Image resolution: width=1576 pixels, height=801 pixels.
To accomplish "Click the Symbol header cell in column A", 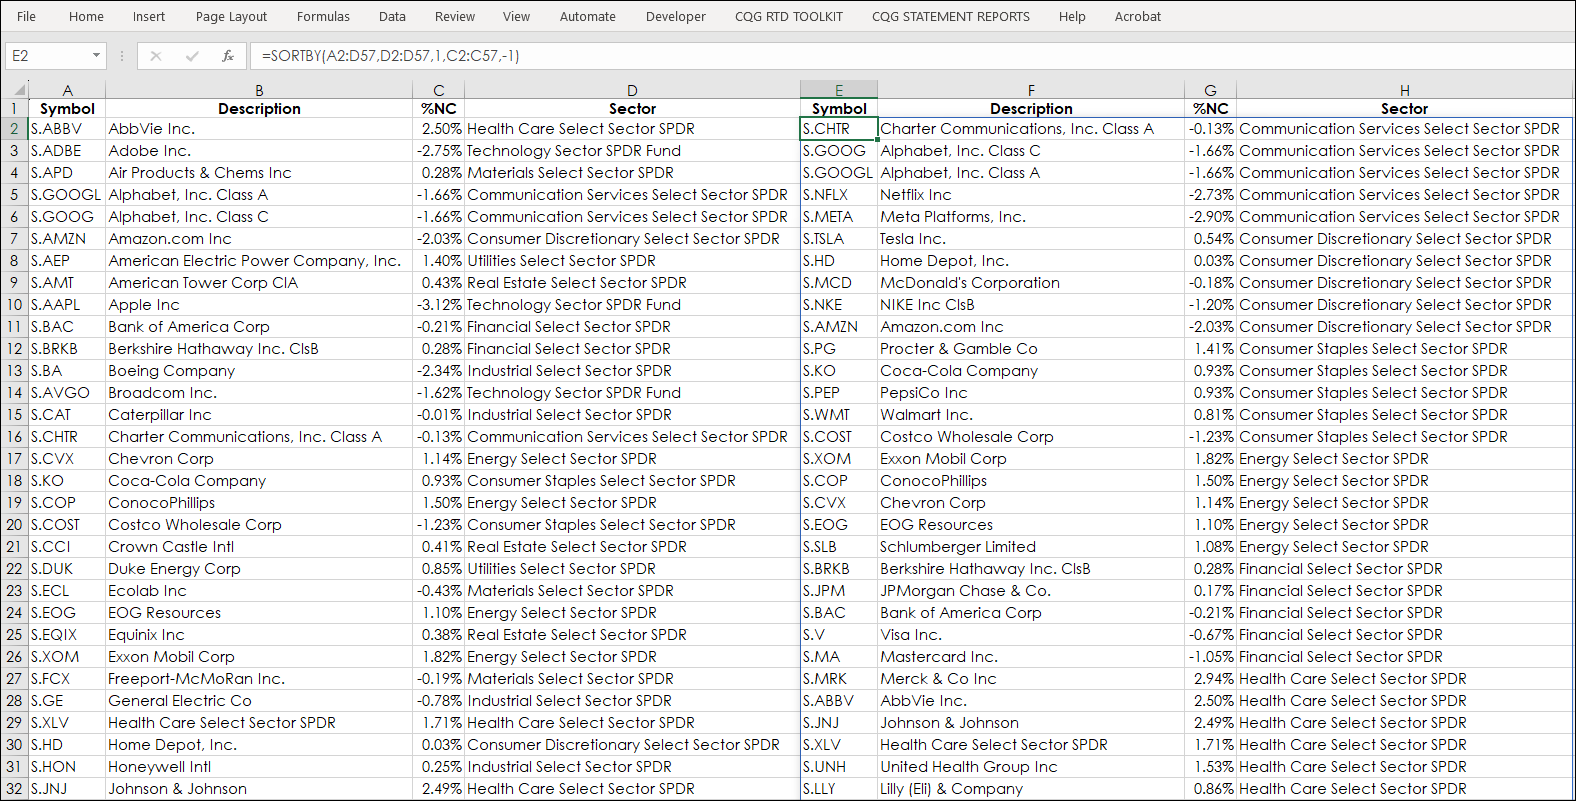I will point(67,108).
